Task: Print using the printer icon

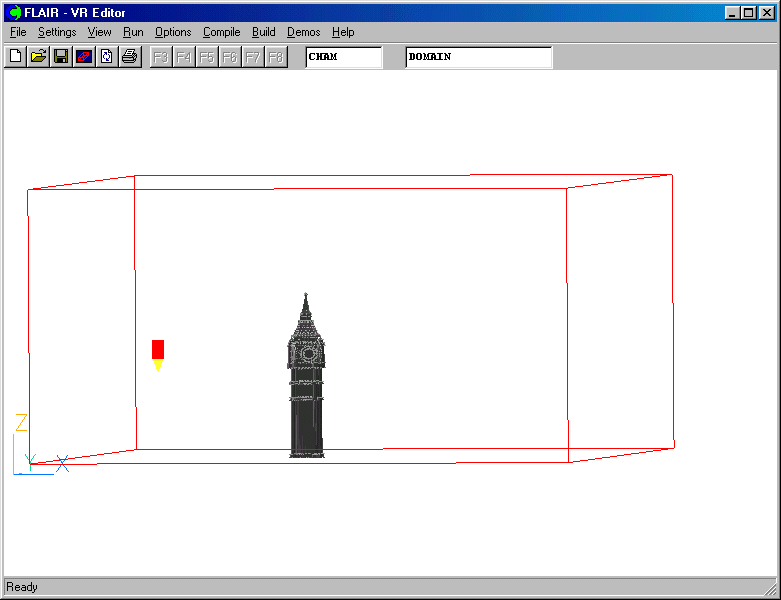Action: coord(129,57)
